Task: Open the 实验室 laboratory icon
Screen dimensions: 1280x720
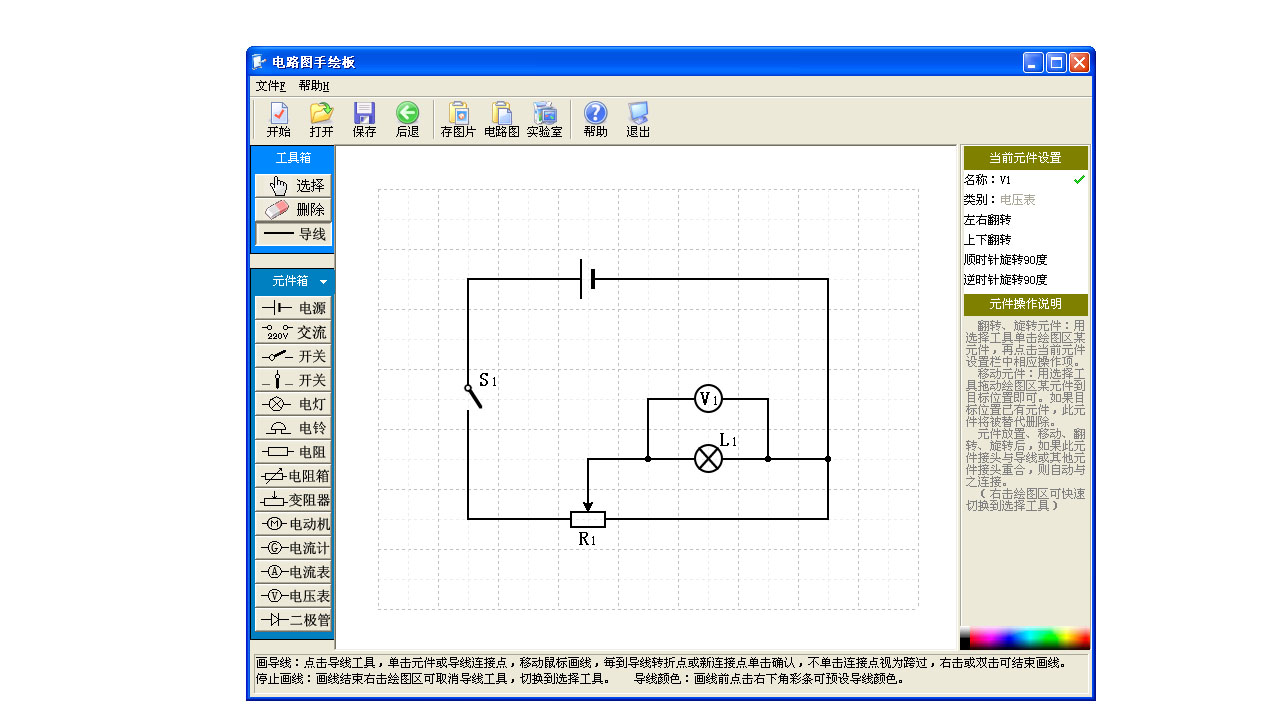Action: click(544, 120)
